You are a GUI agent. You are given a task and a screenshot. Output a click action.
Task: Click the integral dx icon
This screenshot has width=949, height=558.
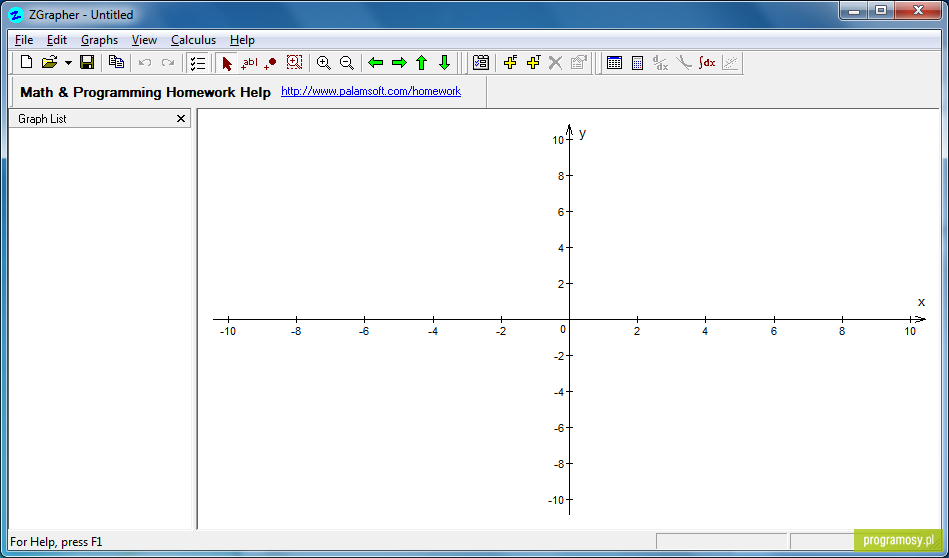coord(707,62)
